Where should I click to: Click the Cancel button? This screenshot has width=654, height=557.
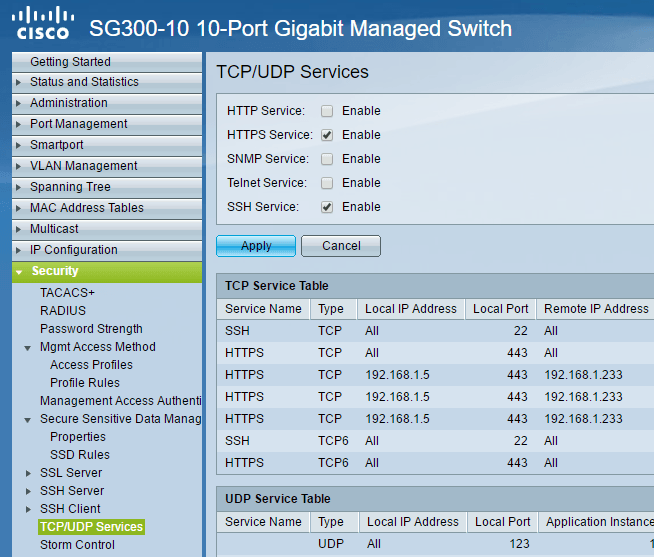coord(341,246)
